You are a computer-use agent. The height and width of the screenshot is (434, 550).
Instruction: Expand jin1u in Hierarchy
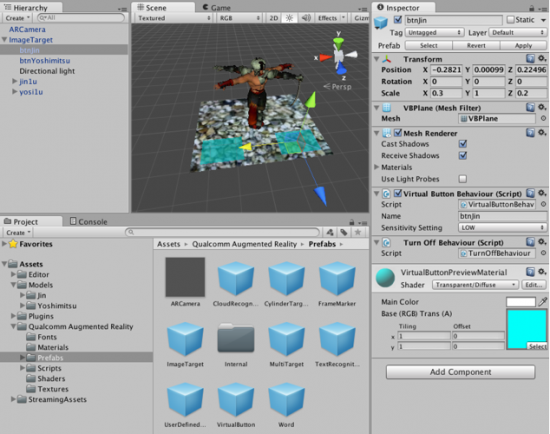[14, 81]
